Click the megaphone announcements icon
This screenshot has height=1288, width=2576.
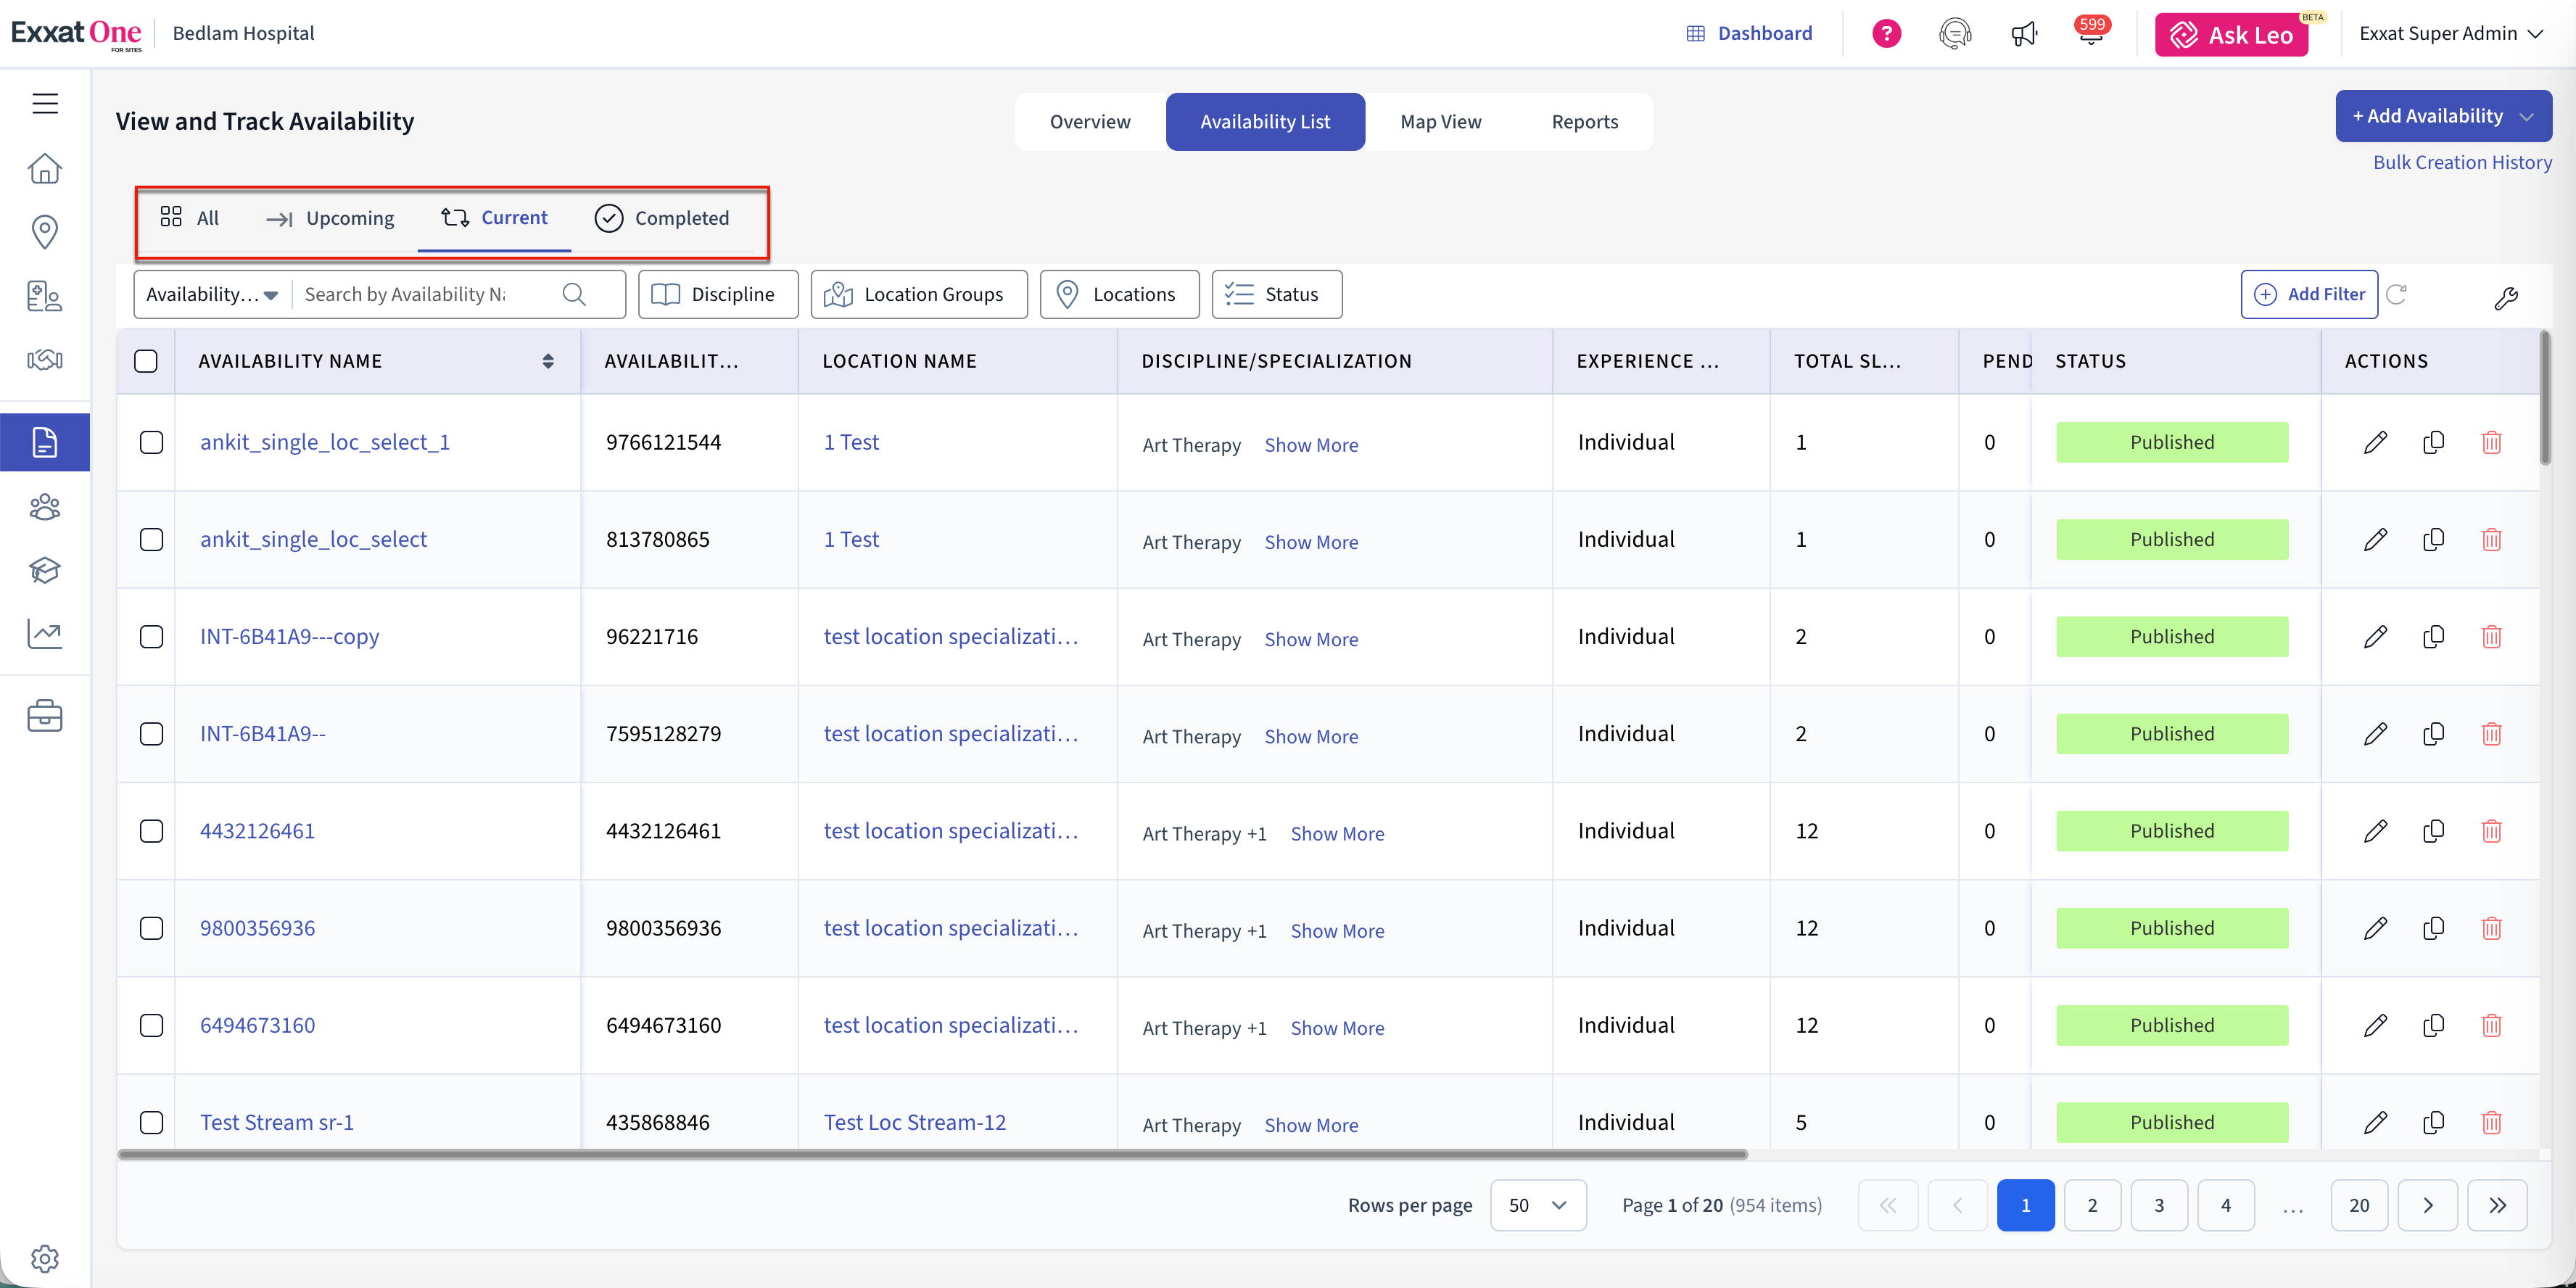coord(2023,34)
